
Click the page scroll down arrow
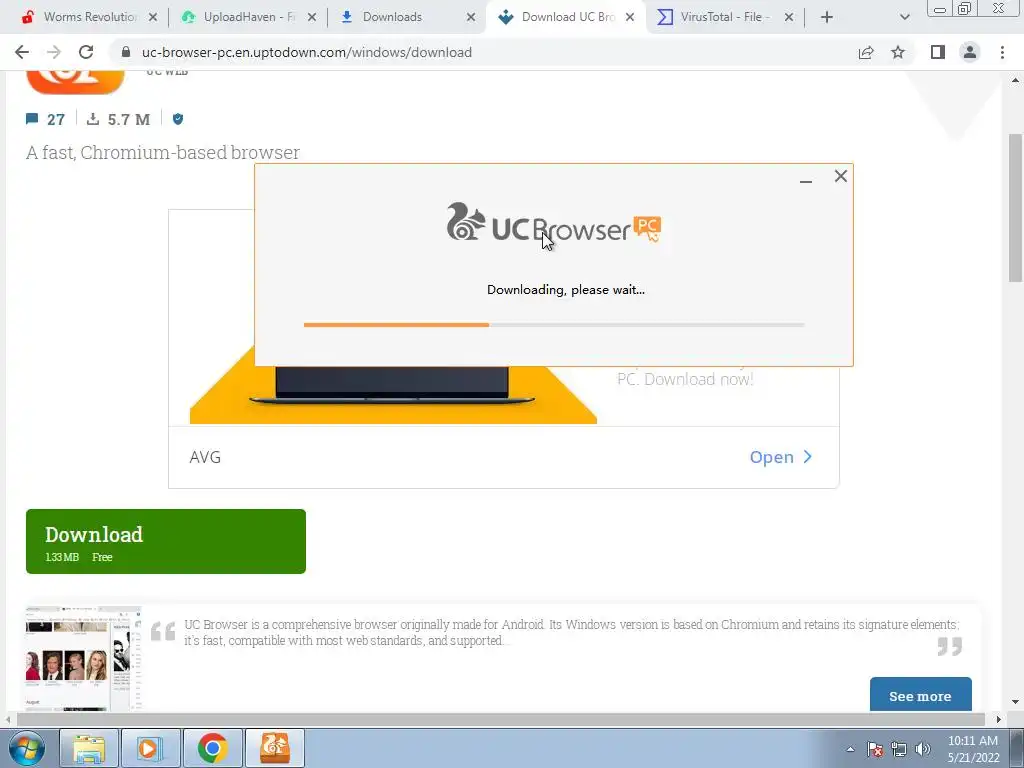[1016, 702]
